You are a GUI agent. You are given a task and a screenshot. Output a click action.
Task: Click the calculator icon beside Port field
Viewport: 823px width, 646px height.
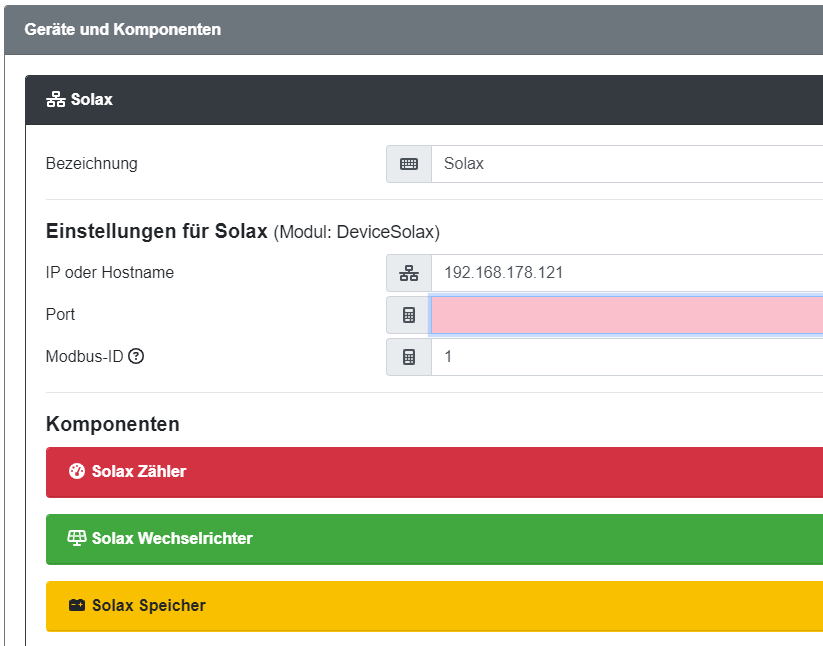click(409, 315)
